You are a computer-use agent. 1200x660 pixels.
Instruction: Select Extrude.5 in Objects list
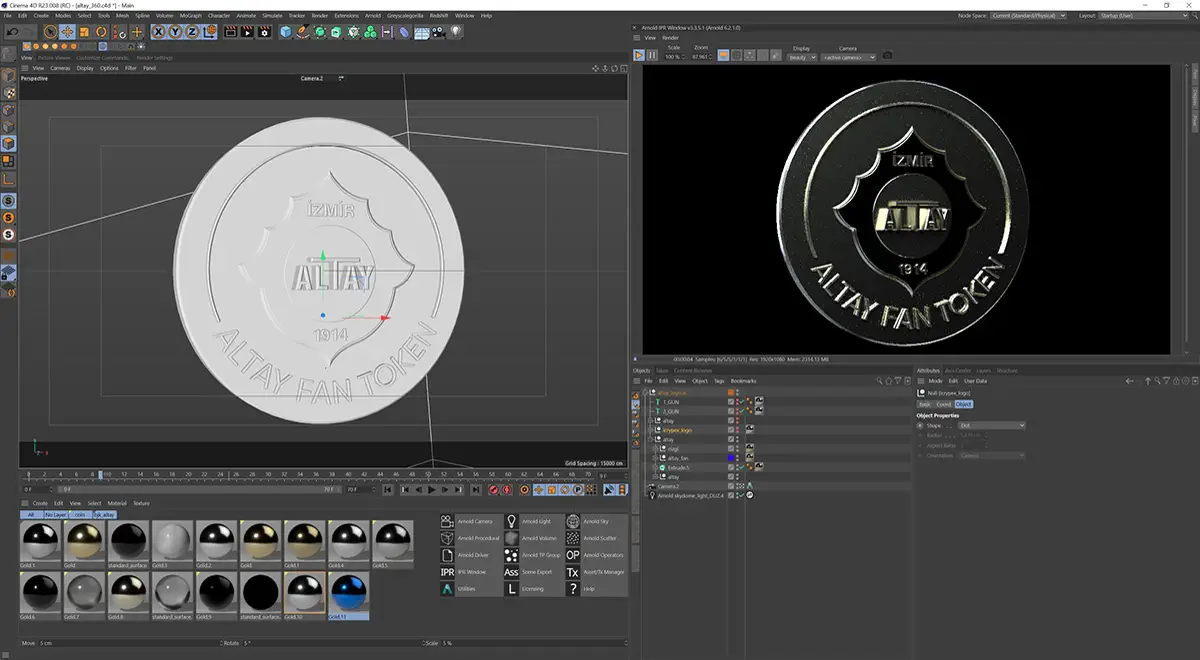coord(678,468)
